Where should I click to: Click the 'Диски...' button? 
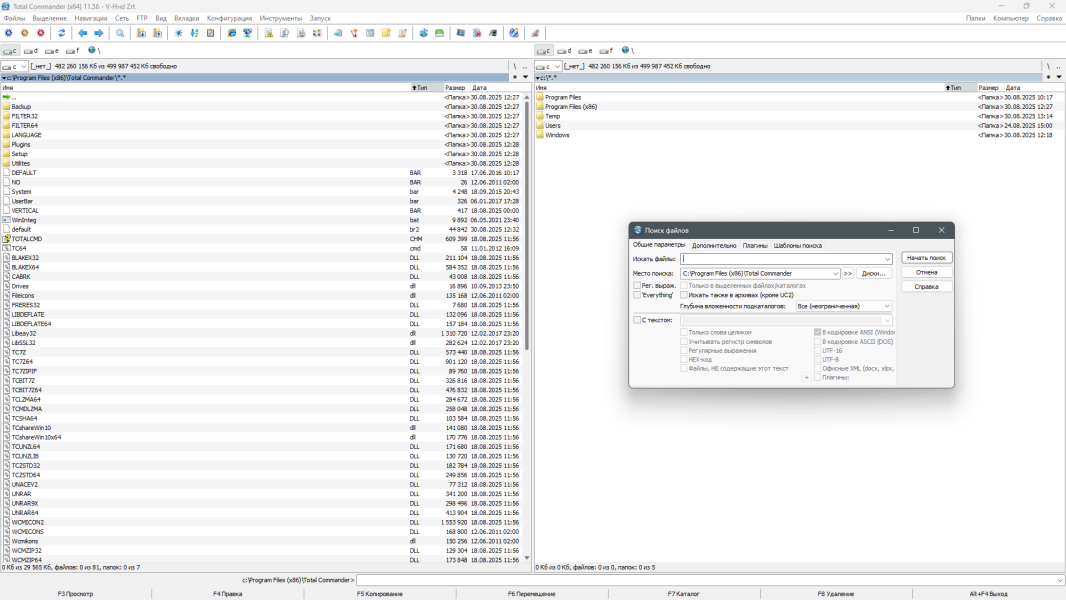click(872, 273)
